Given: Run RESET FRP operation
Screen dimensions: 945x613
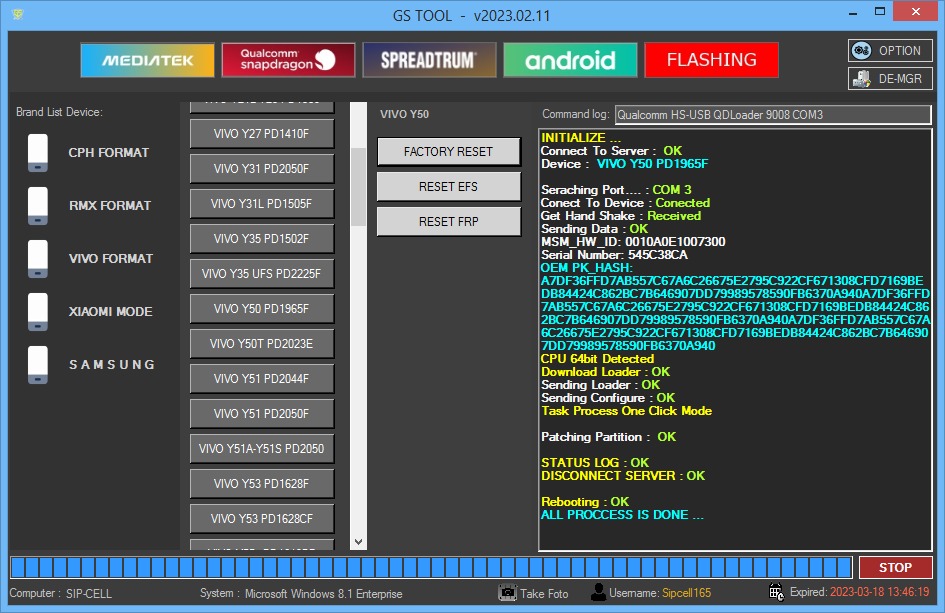Looking at the screenshot, I should 449,222.
